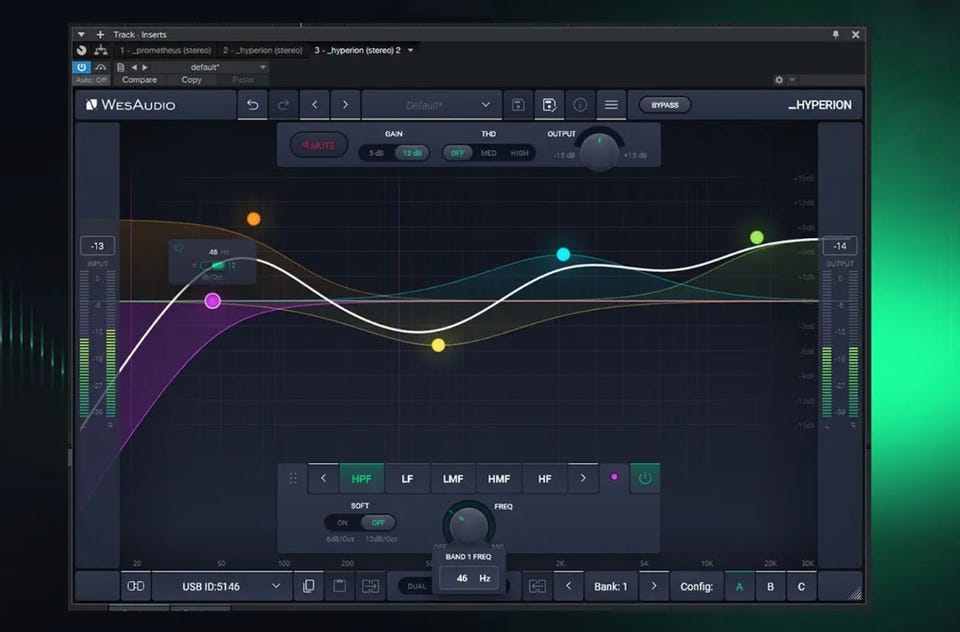The height and width of the screenshot is (632, 960).
Task: Click the OUTPUT knob
Action: [x=599, y=150]
